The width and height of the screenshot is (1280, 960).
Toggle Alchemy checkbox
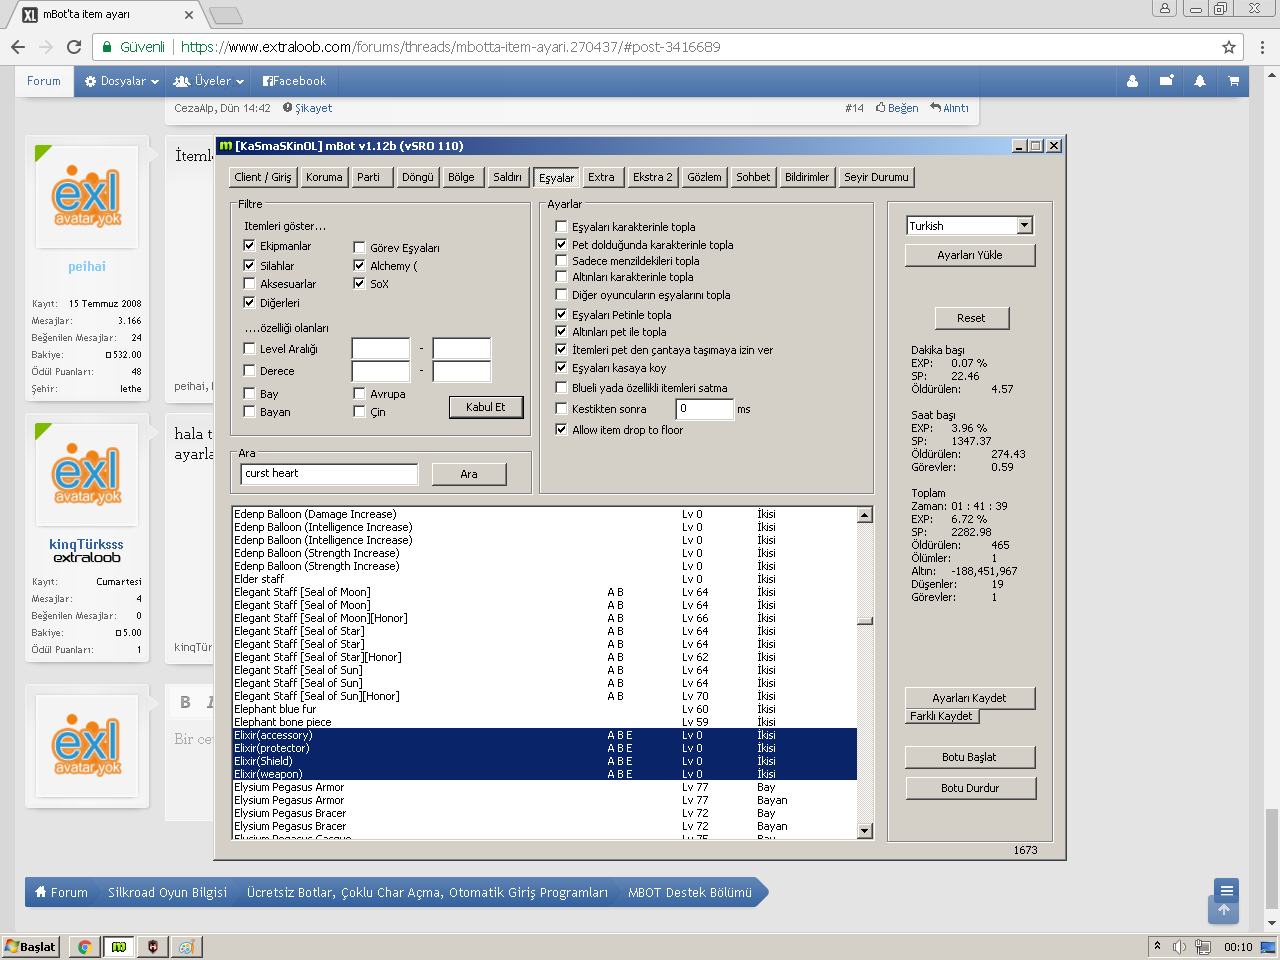359,265
